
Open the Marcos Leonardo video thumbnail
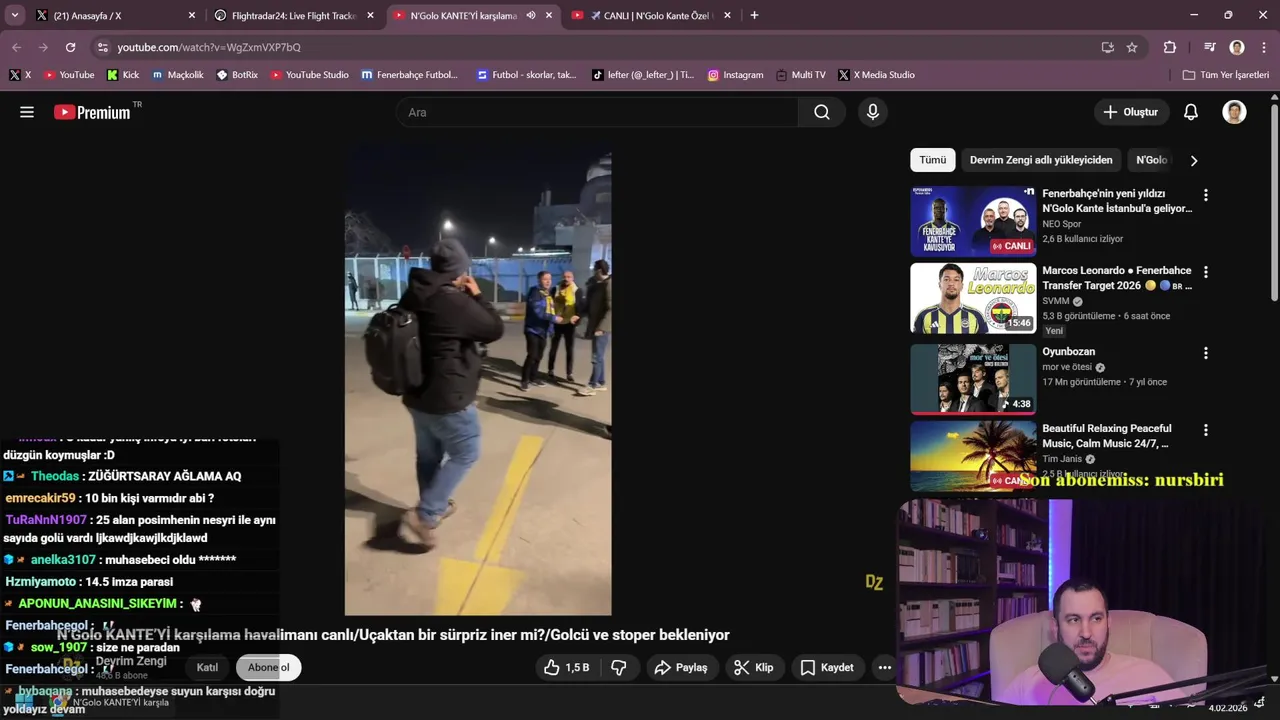[x=973, y=298]
